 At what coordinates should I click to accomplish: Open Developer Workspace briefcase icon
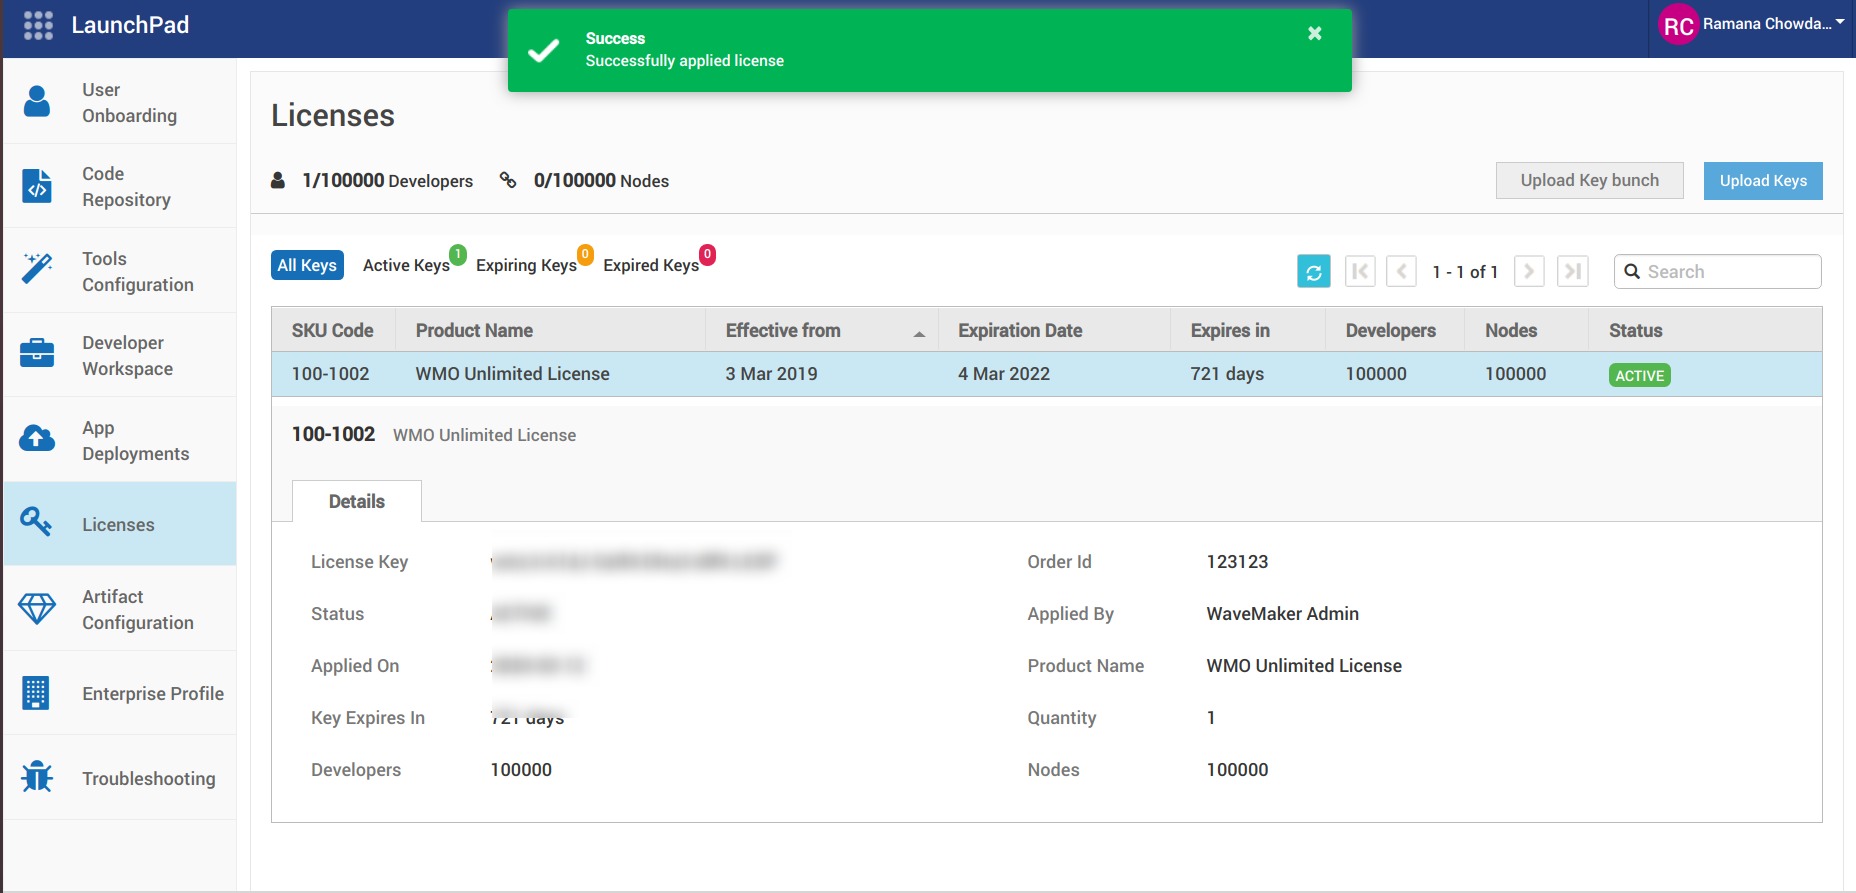37,354
